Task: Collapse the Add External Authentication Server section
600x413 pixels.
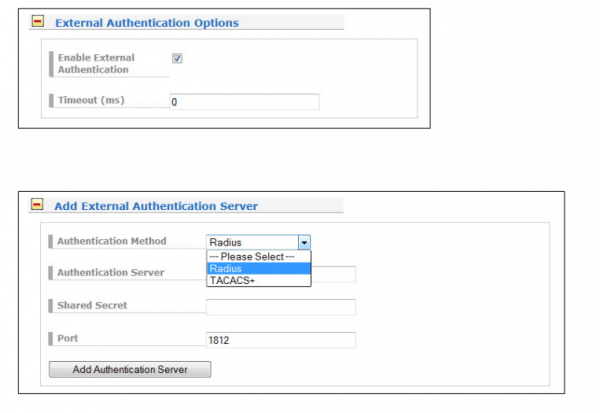Action: coord(37,204)
